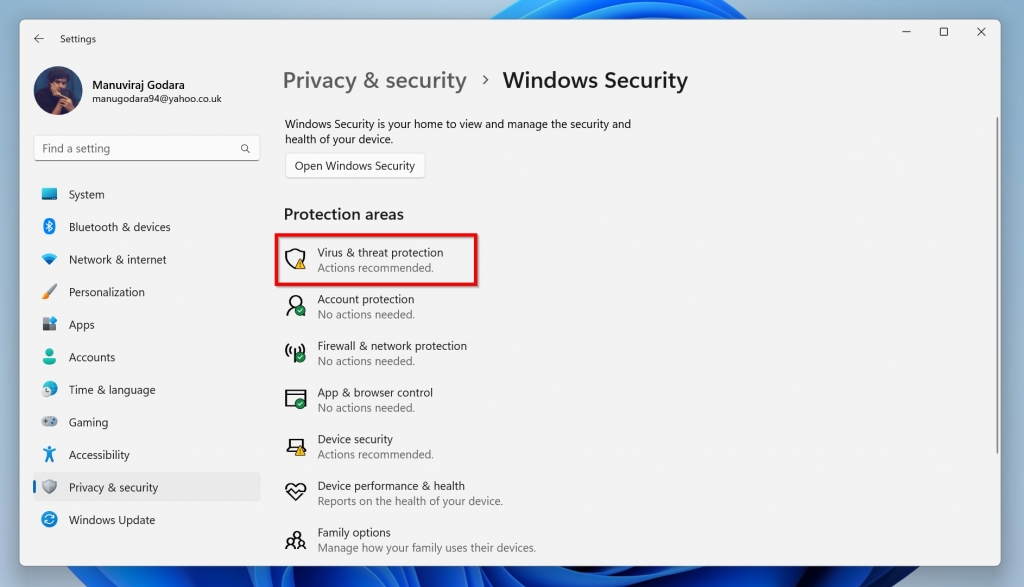Viewport: 1024px width, 587px height.
Task: Open the Virus & threat protection shield icon
Action: pyautogui.click(x=294, y=258)
